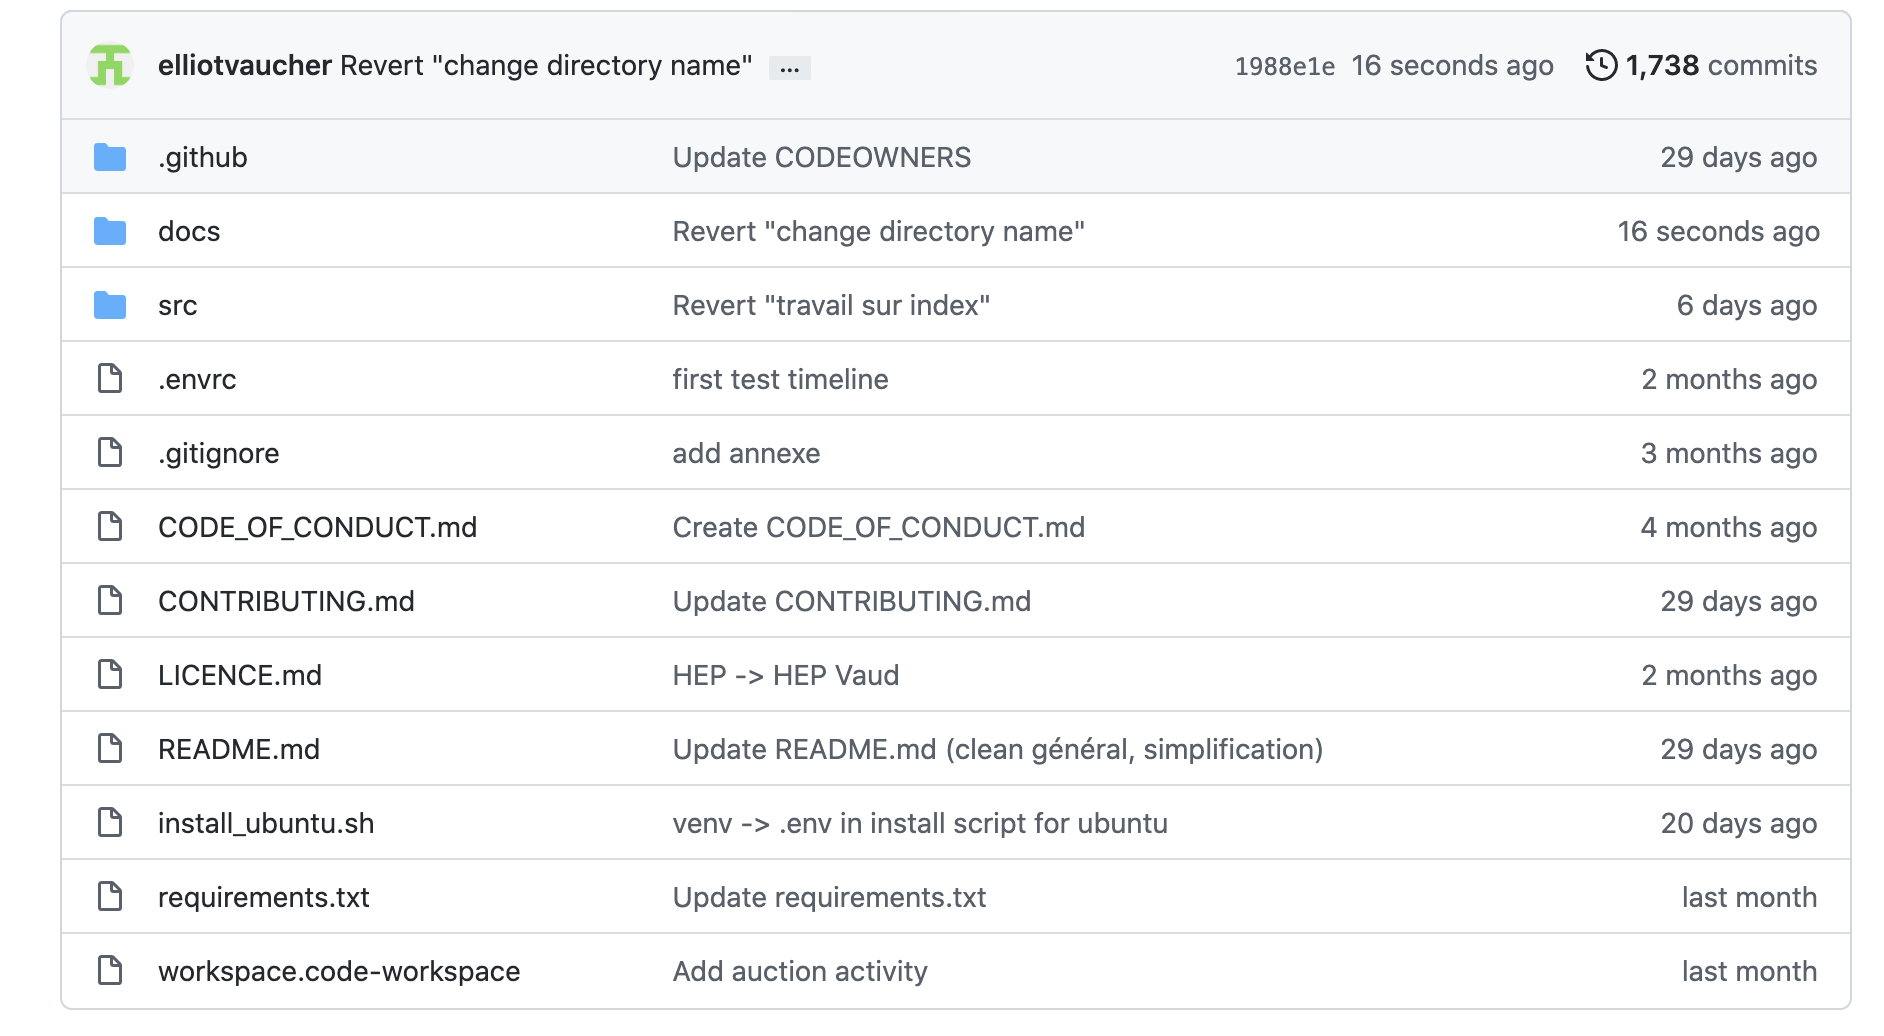Open the .github folder
1884x1036 pixels.
[202, 158]
